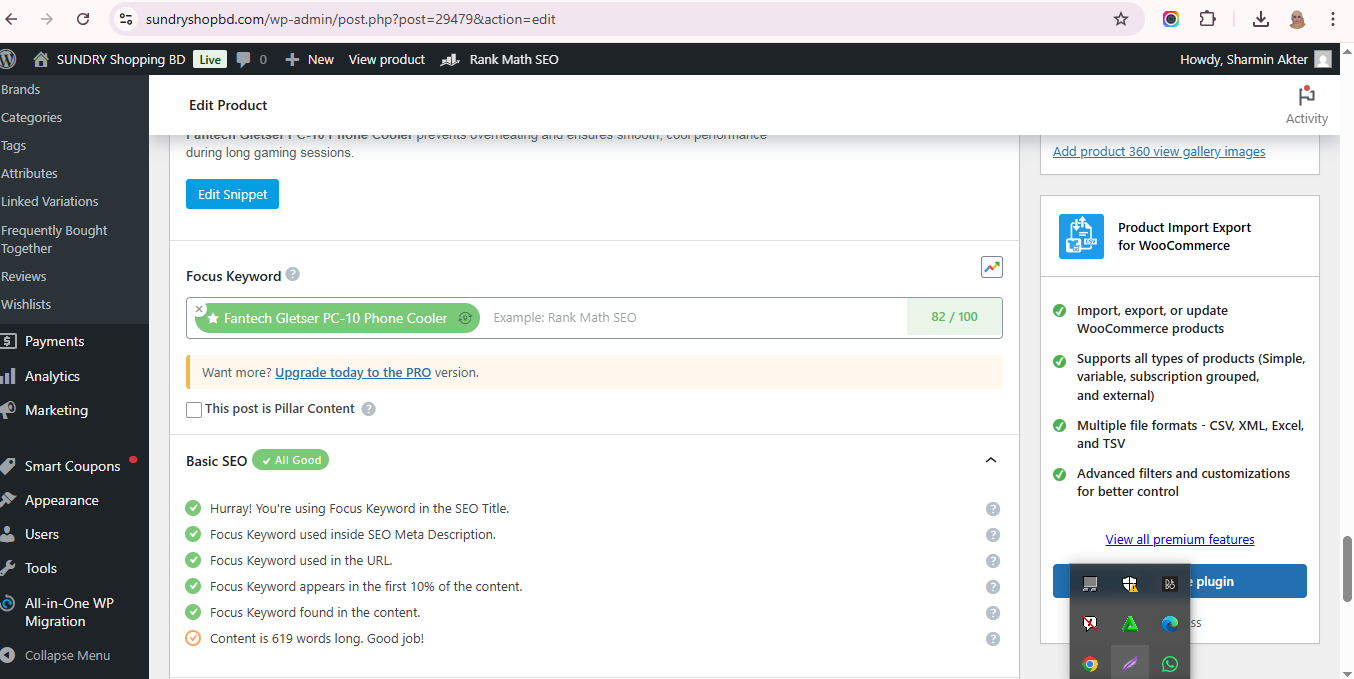Open Marketing in the sidebar

(56, 410)
